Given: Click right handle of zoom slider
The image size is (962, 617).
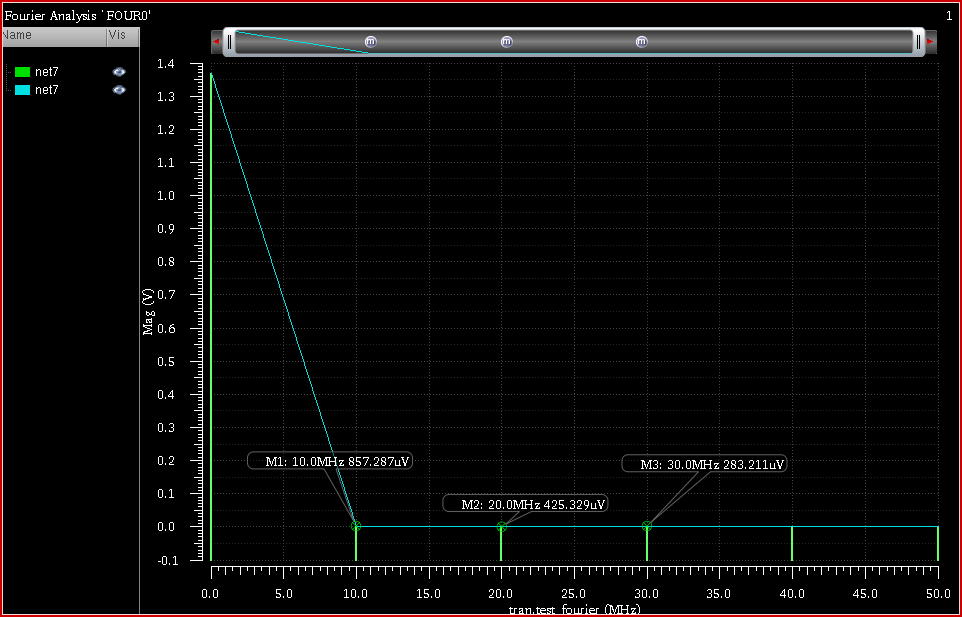Looking at the screenshot, I should click(x=918, y=42).
